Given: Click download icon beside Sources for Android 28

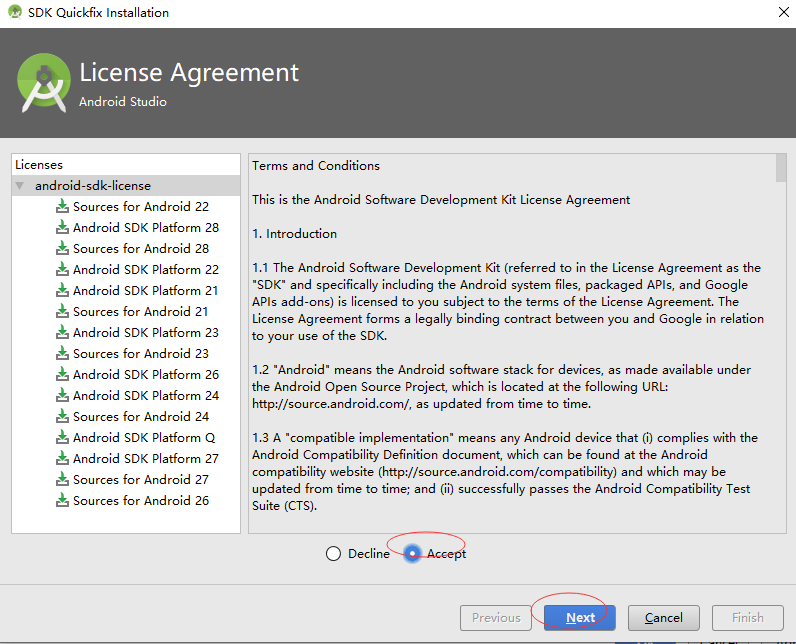Looking at the screenshot, I should pyautogui.click(x=62, y=249).
